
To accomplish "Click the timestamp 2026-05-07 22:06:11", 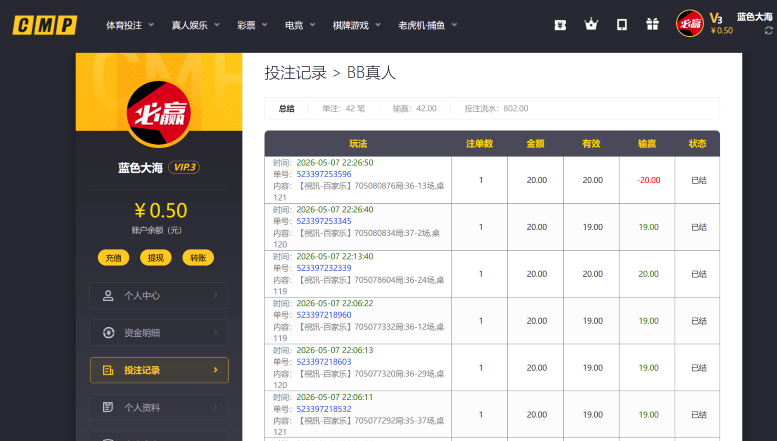I will pos(334,397).
